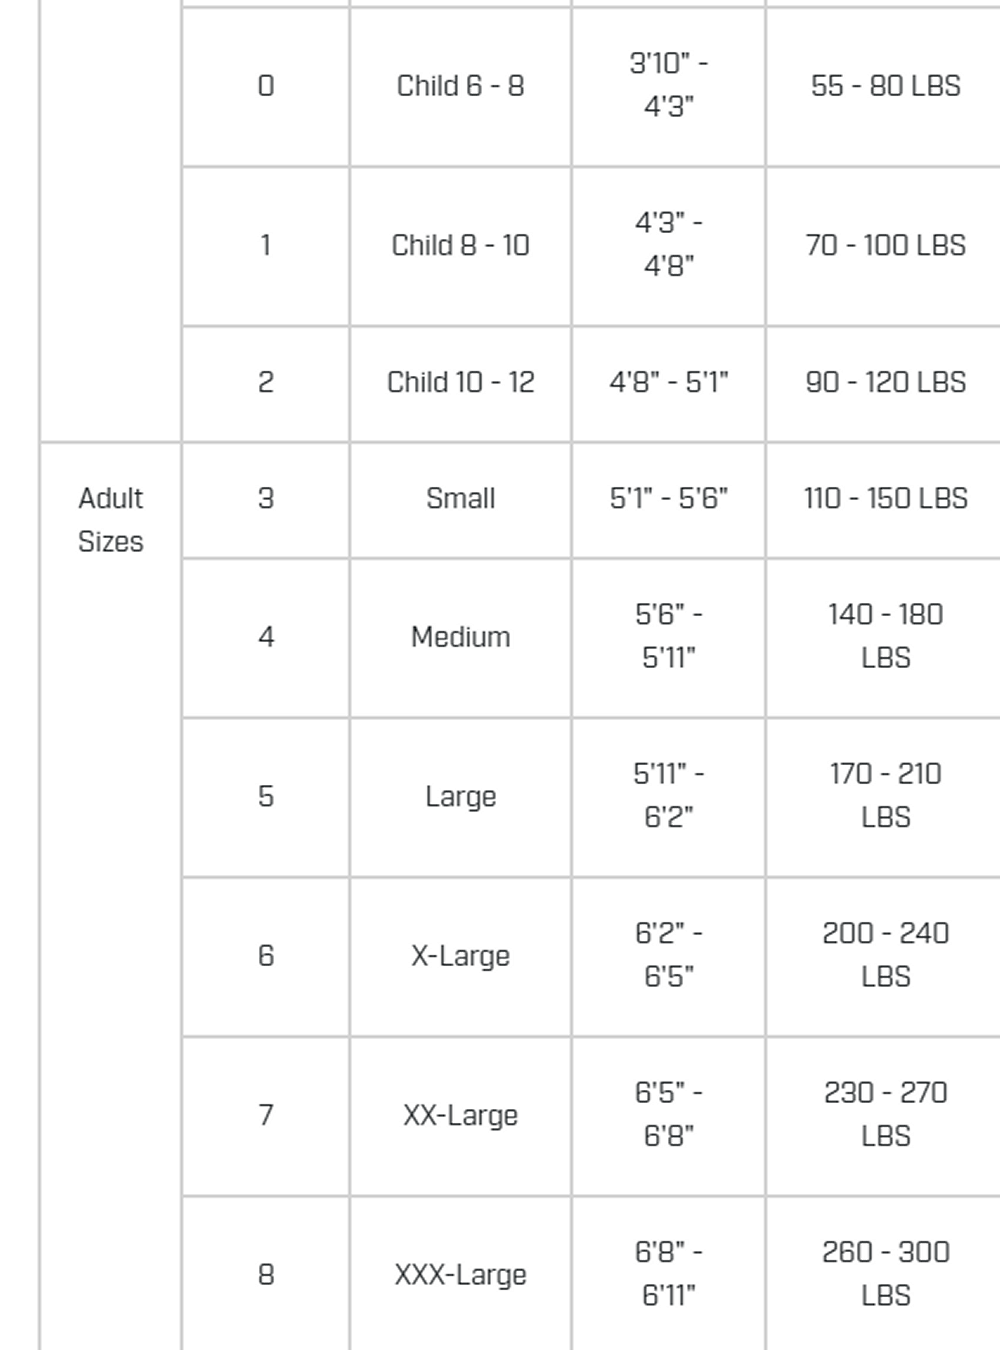Click the "XX-Large" size cell
Screen dimensions: 1000x1350
pos(460,1115)
